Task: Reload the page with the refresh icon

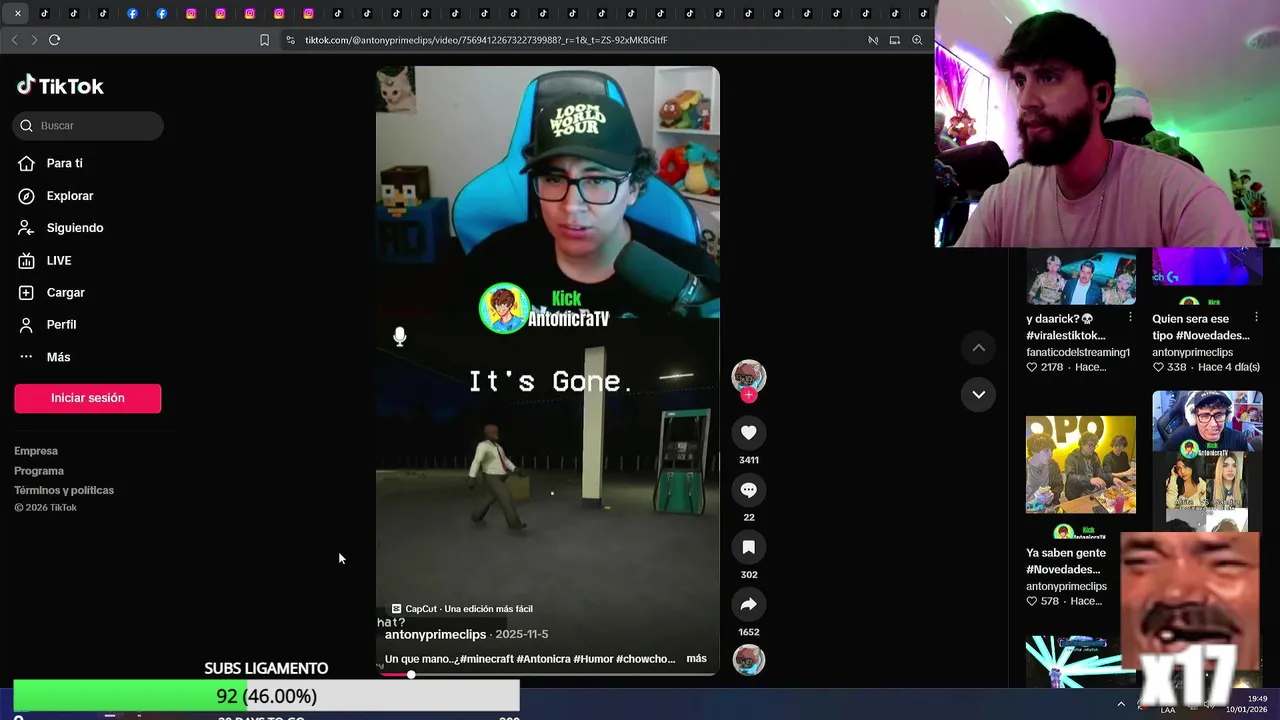Action: click(55, 40)
